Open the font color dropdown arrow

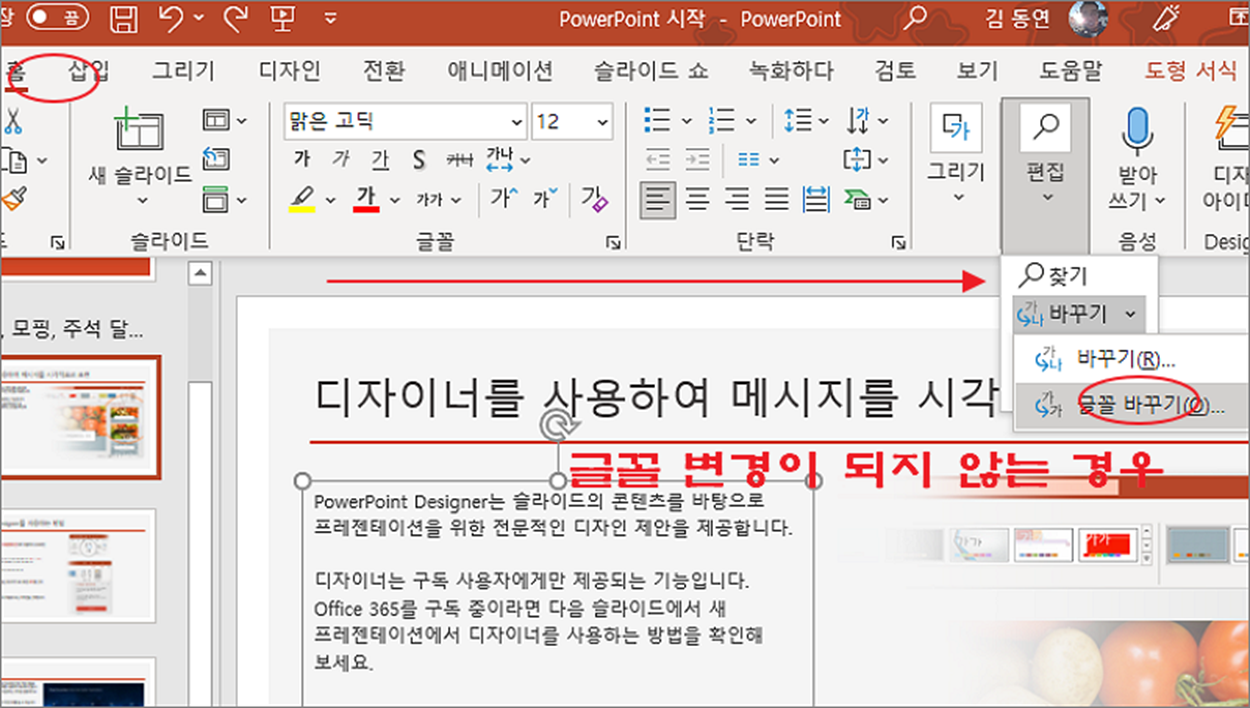[394, 200]
